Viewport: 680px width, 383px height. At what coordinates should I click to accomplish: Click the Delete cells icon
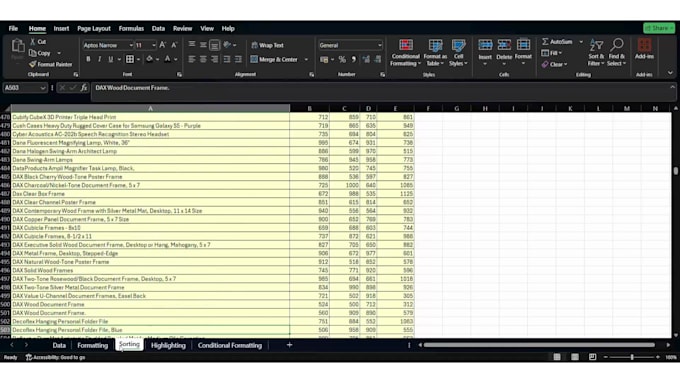504,45
